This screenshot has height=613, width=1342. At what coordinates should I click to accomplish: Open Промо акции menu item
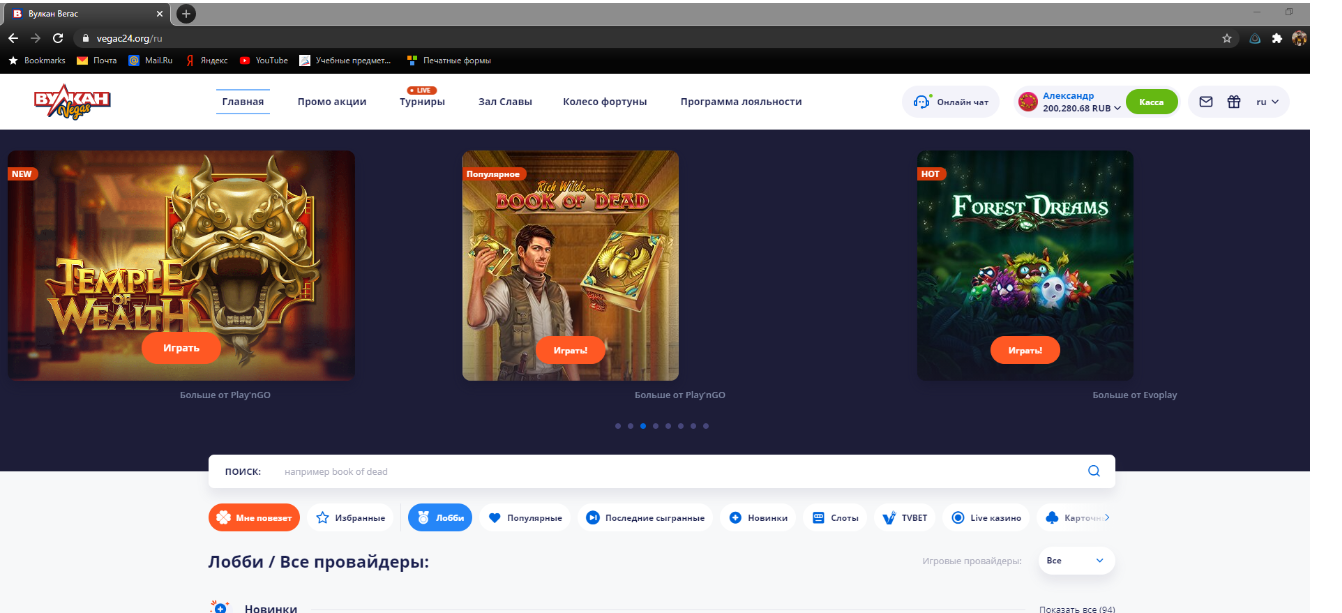click(332, 101)
